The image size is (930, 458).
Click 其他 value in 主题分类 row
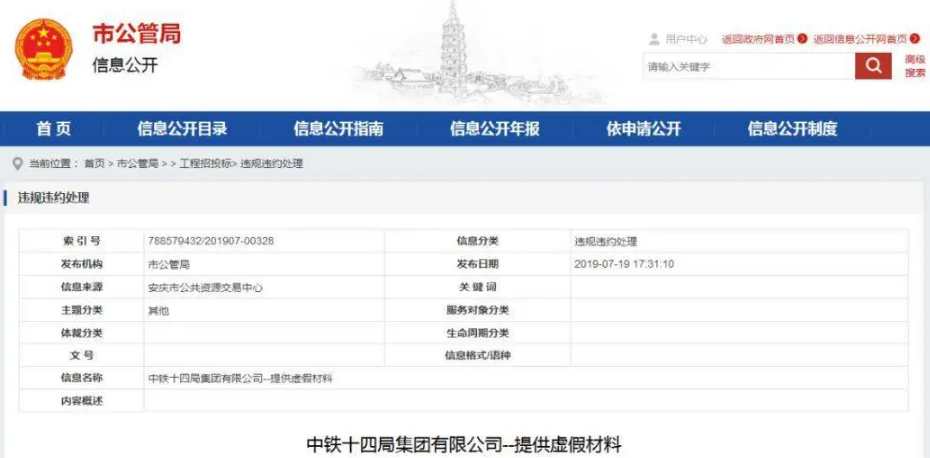pos(158,310)
